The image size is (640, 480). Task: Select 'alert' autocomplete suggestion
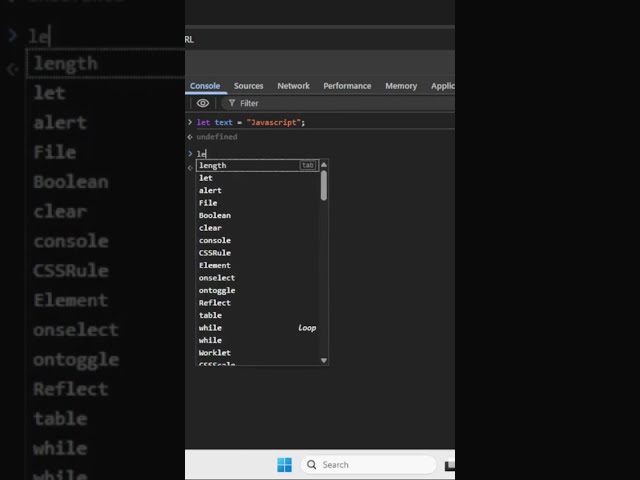pyautogui.click(x=257, y=190)
